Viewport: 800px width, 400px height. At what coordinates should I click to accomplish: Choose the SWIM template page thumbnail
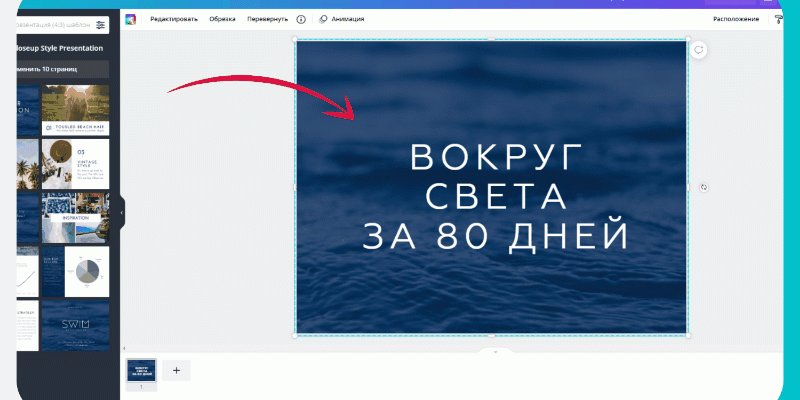click(75, 325)
